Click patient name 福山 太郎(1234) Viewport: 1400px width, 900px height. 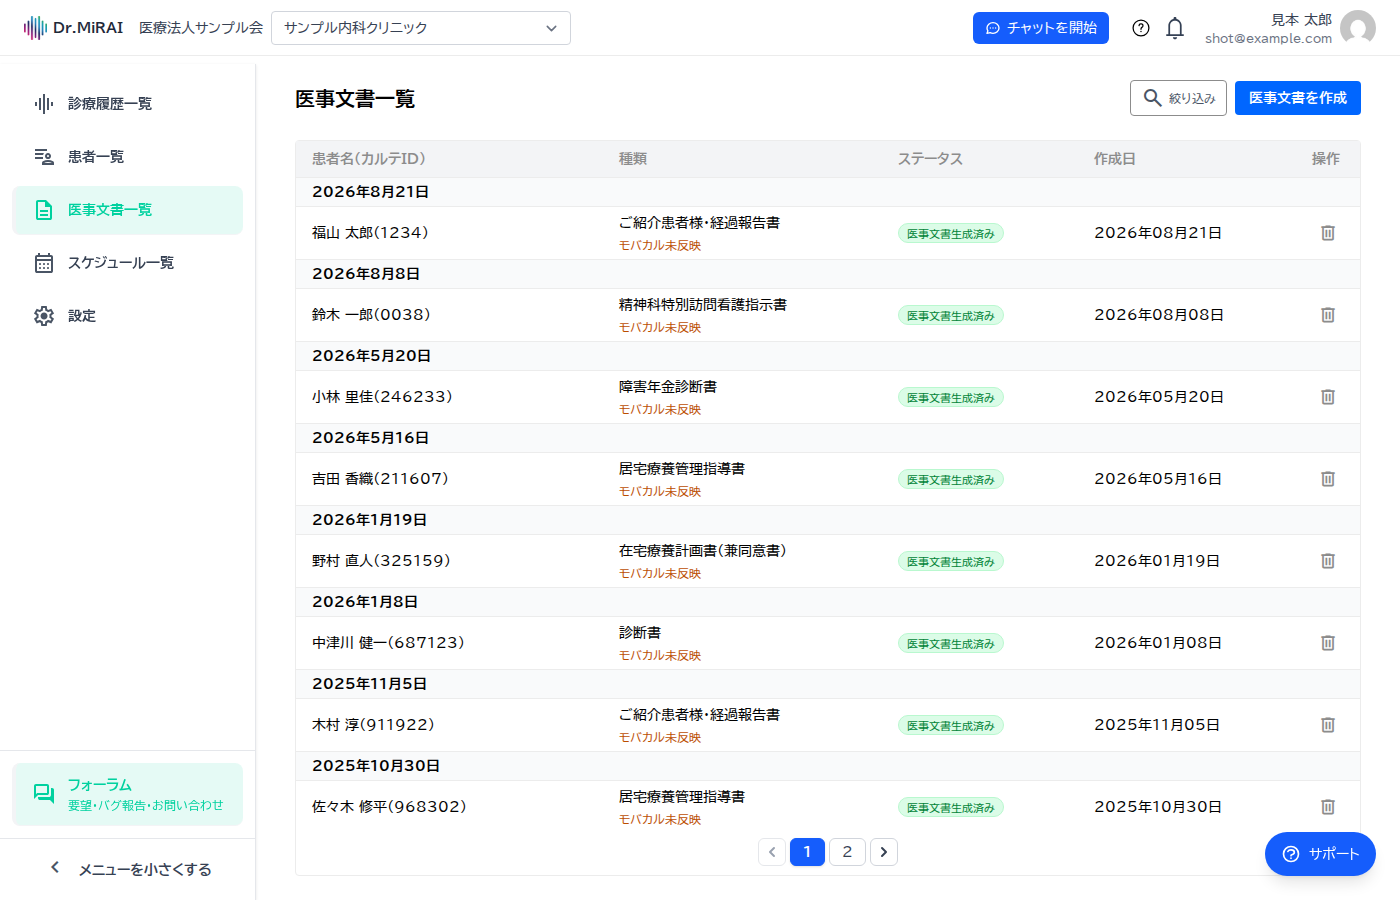click(370, 233)
